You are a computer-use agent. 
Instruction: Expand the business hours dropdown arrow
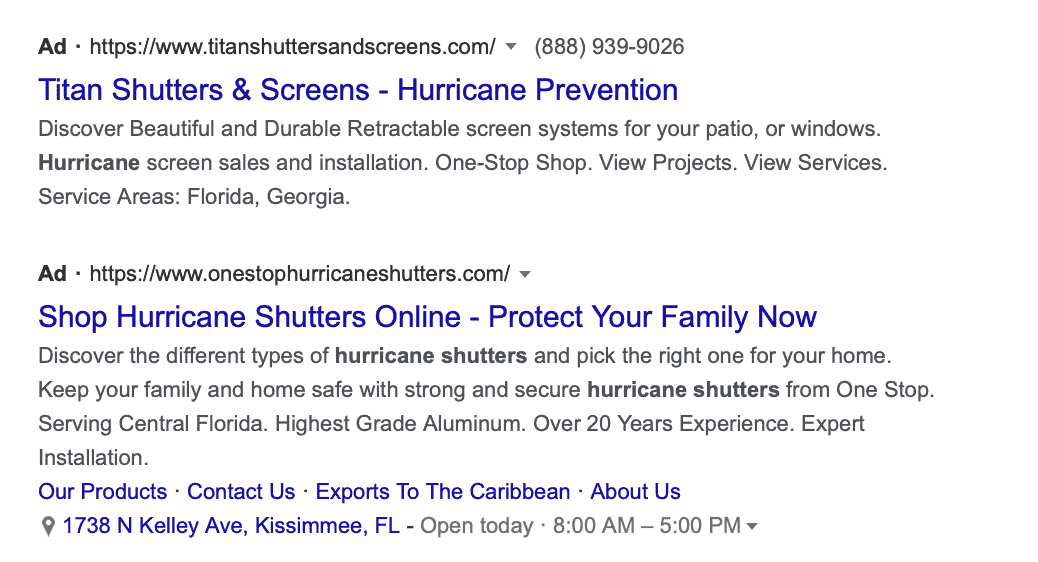click(751, 527)
